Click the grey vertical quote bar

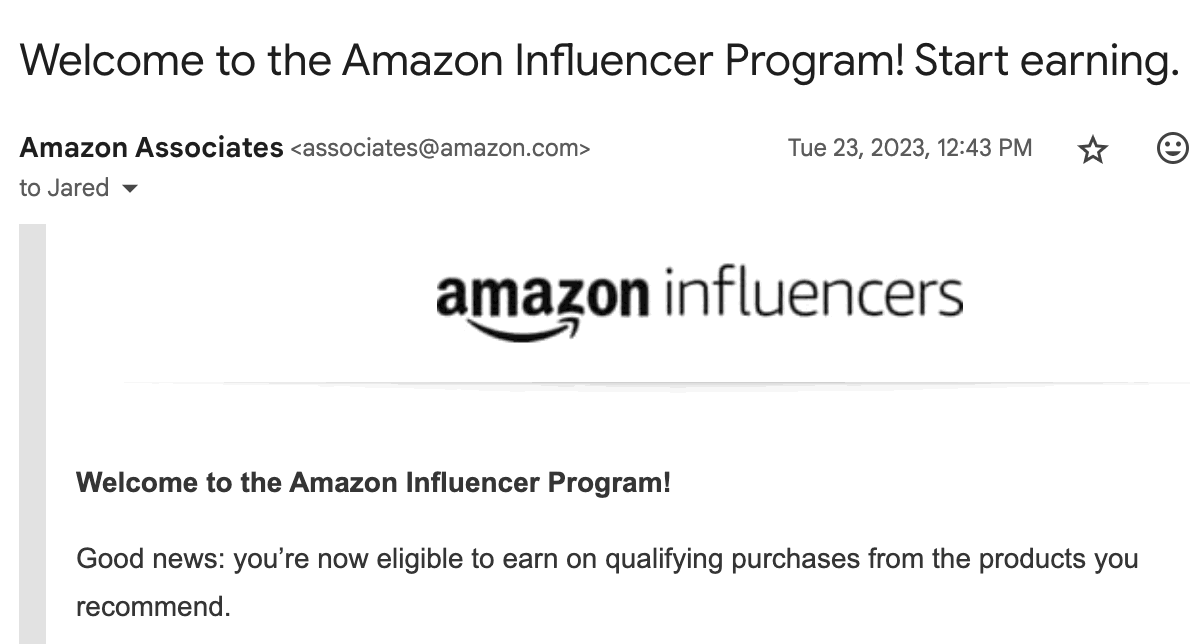33,434
